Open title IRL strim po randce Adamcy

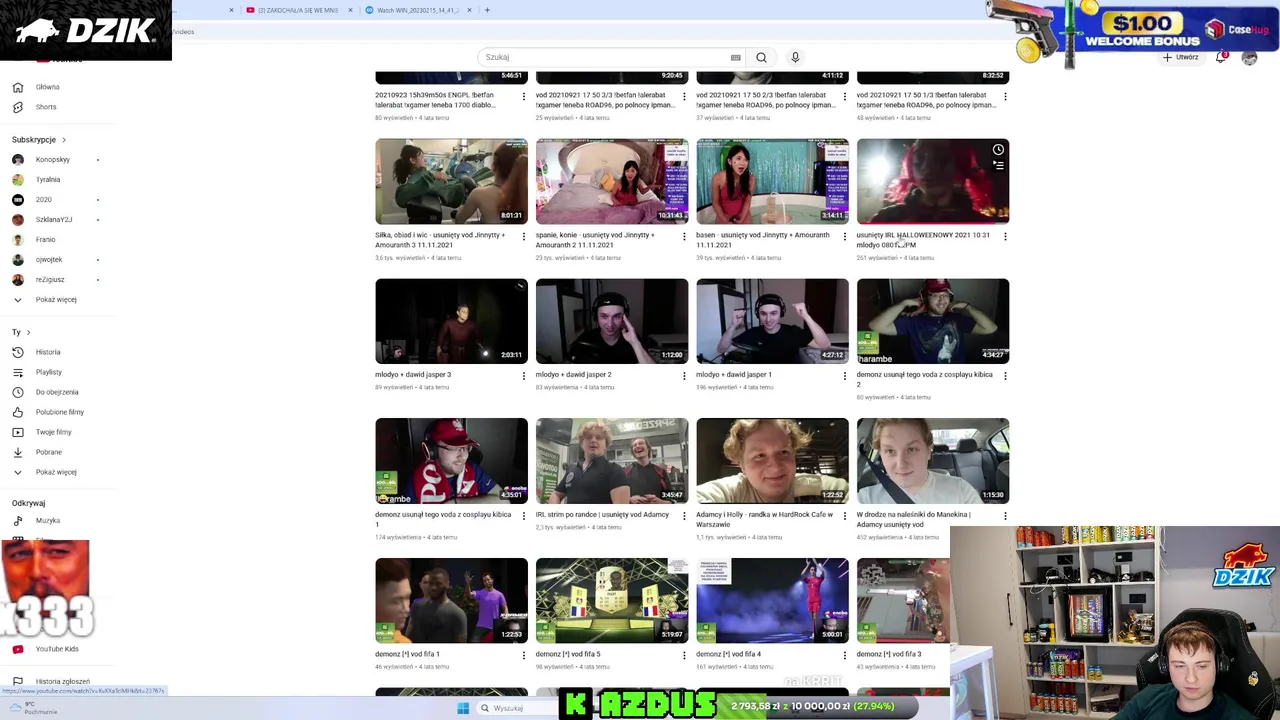602,515
